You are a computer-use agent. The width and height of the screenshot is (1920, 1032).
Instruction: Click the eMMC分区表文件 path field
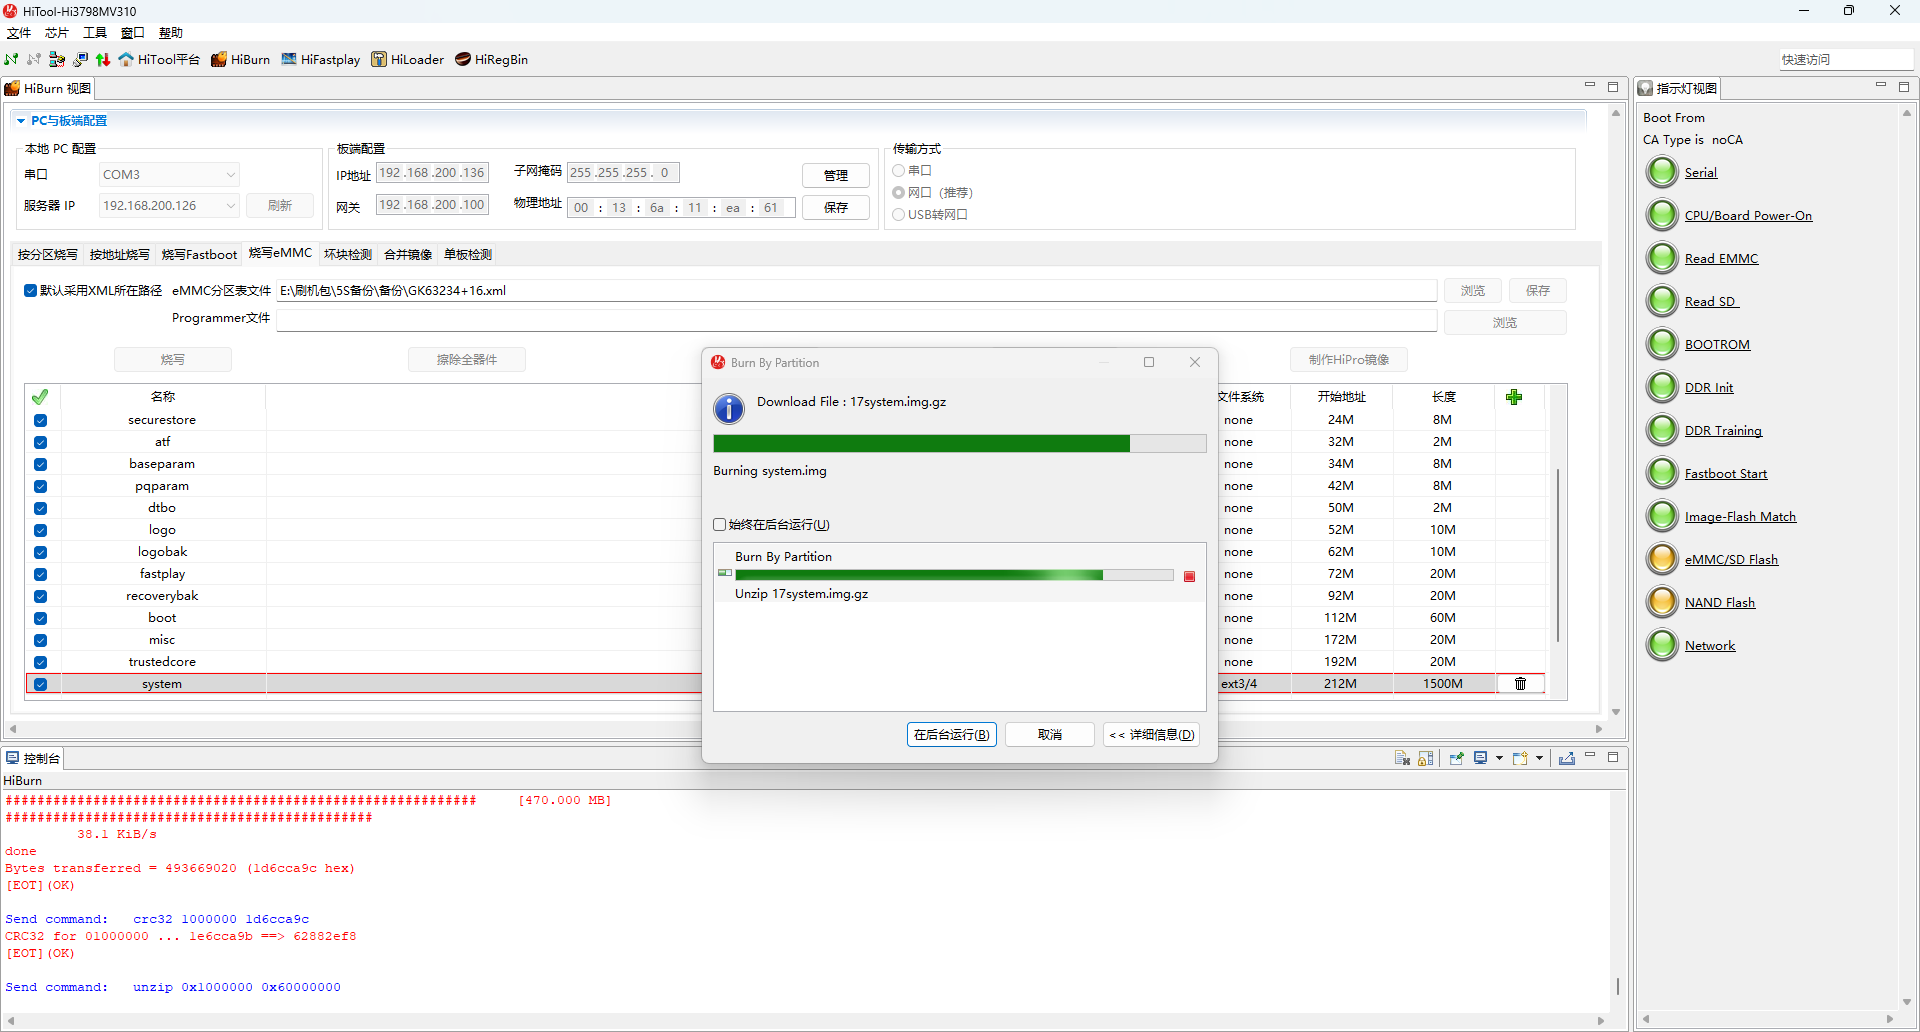click(x=857, y=291)
